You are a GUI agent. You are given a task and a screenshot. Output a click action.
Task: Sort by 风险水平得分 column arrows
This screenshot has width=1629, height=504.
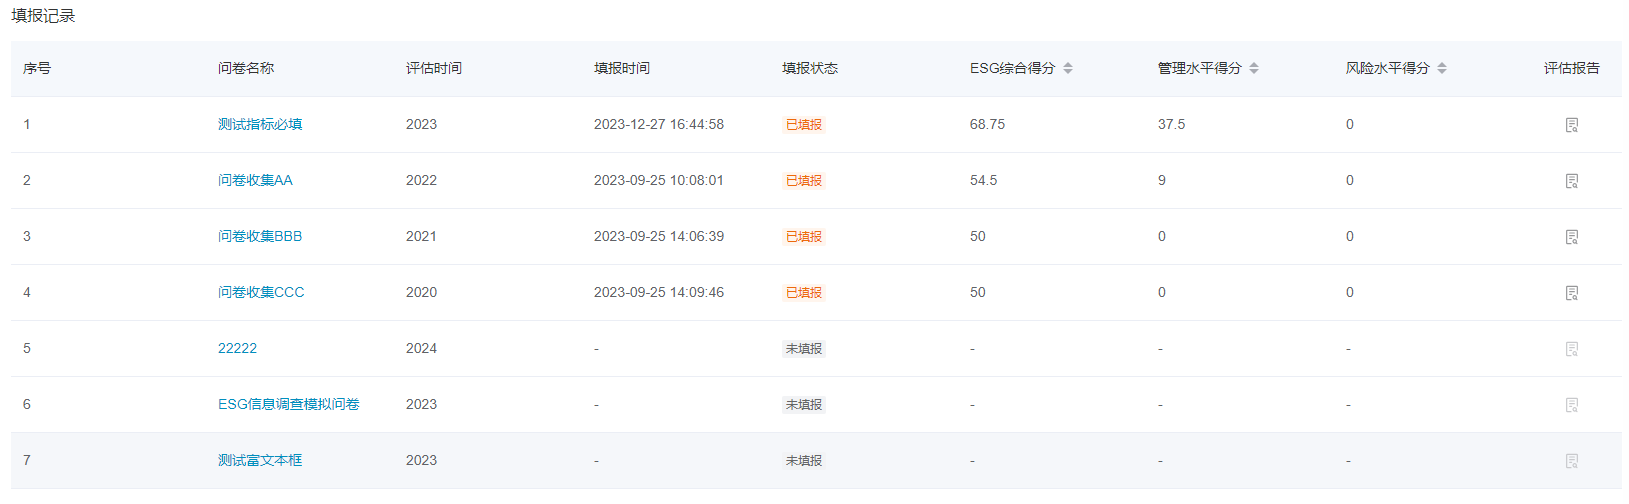point(1442,68)
